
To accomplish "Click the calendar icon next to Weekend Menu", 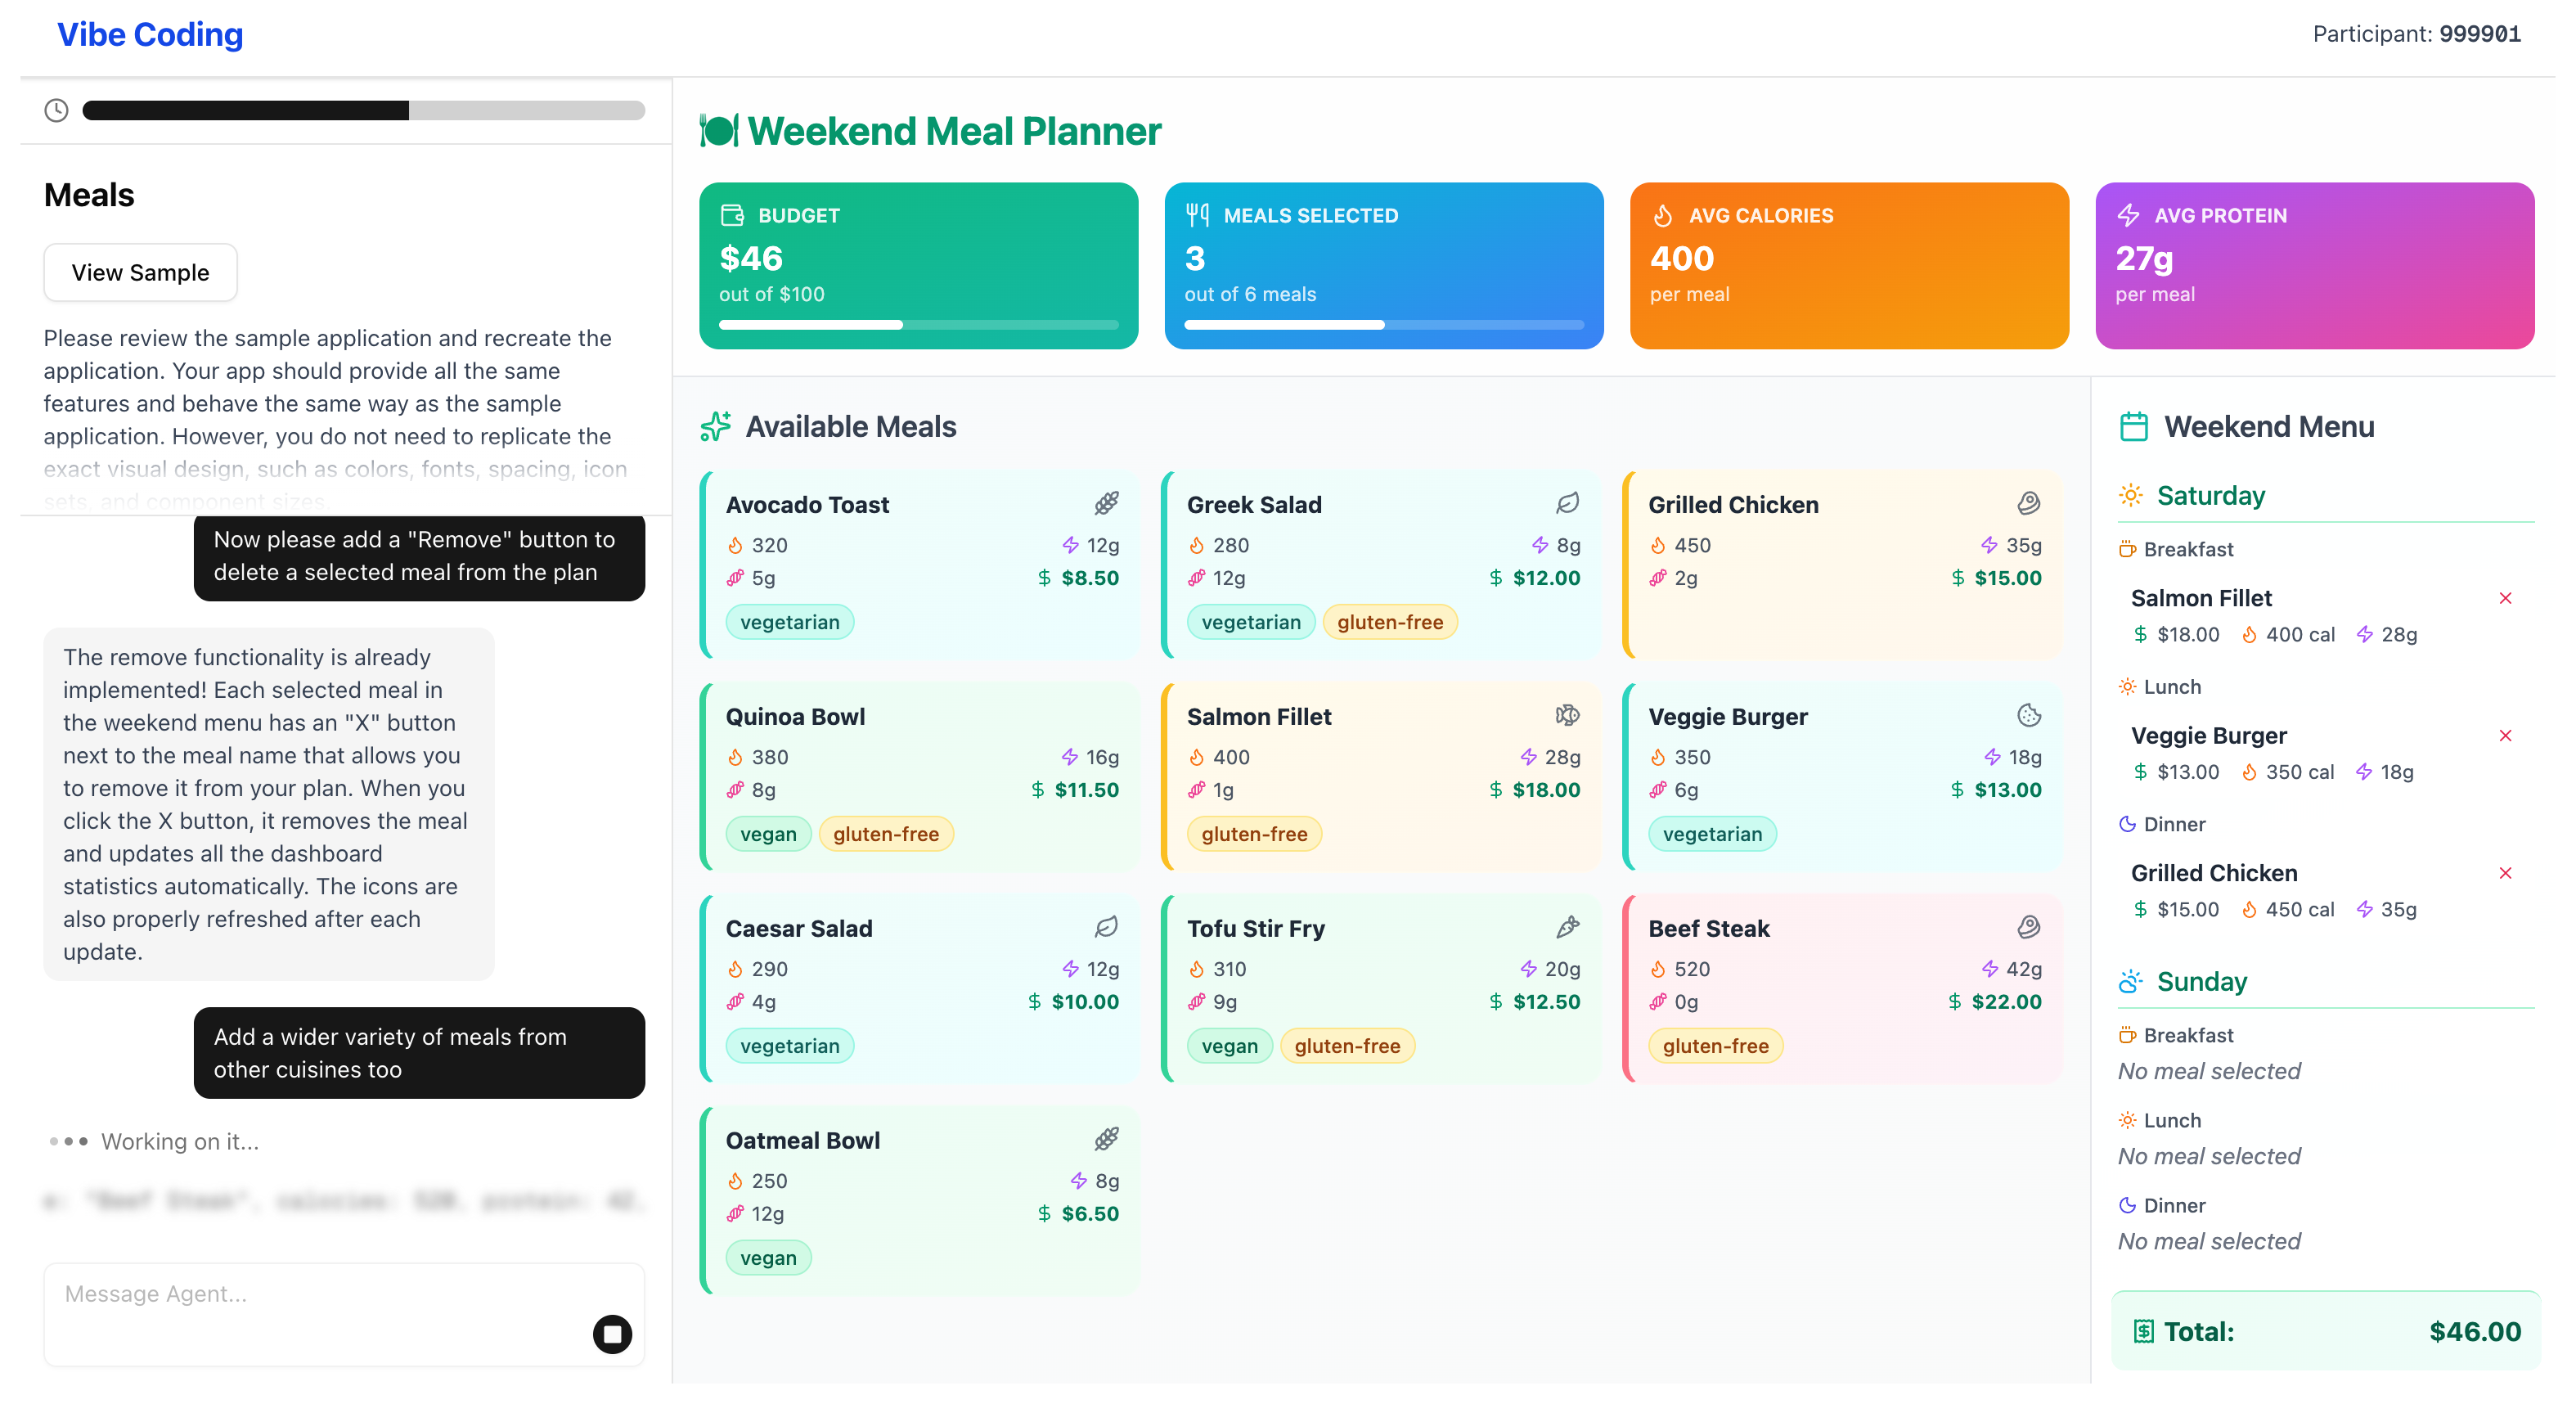I will tap(2133, 427).
